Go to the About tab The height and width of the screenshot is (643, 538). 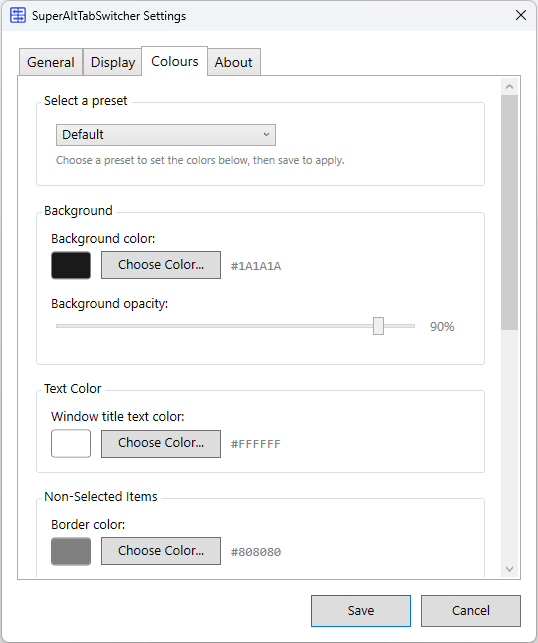click(x=233, y=62)
